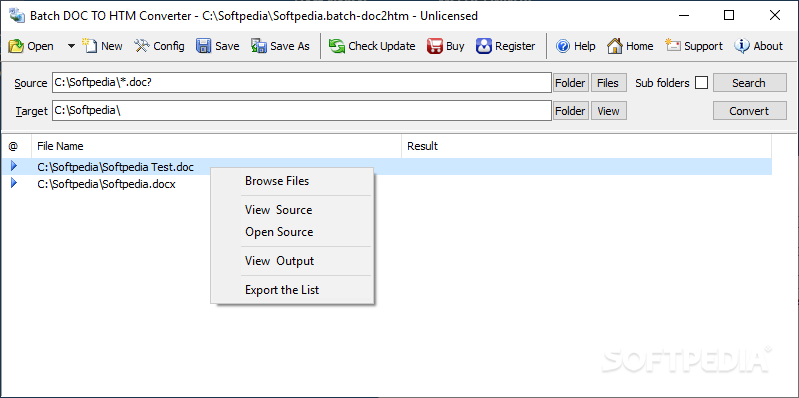Choose Browse Files from context menu
This screenshot has width=799, height=398.
(x=292, y=181)
